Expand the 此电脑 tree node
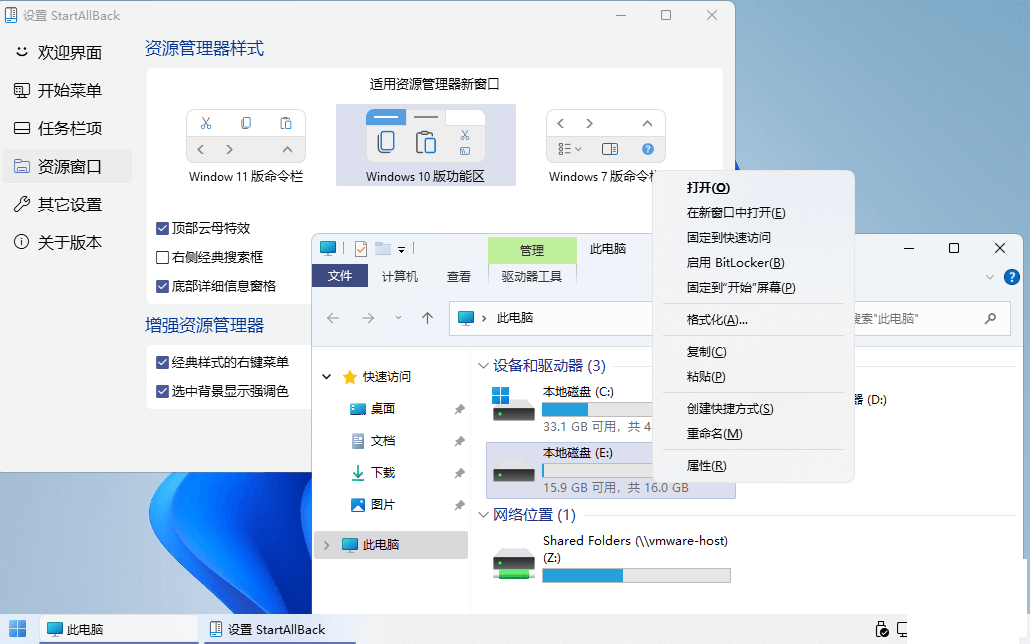This screenshot has width=1030, height=644. pyautogui.click(x=326, y=545)
